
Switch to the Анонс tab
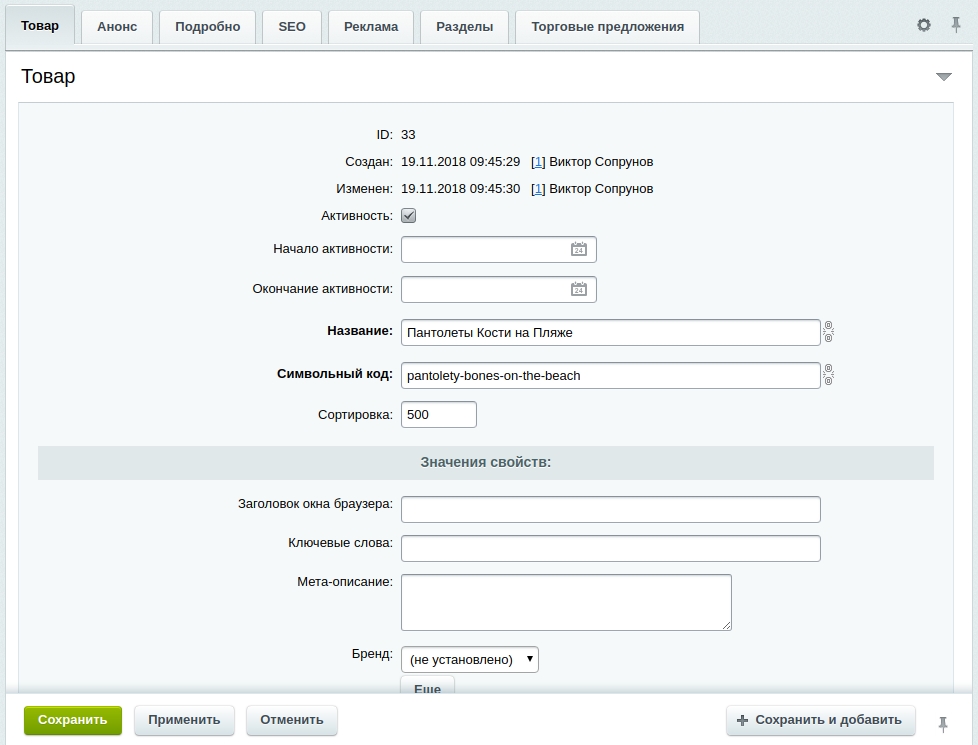(117, 27)
